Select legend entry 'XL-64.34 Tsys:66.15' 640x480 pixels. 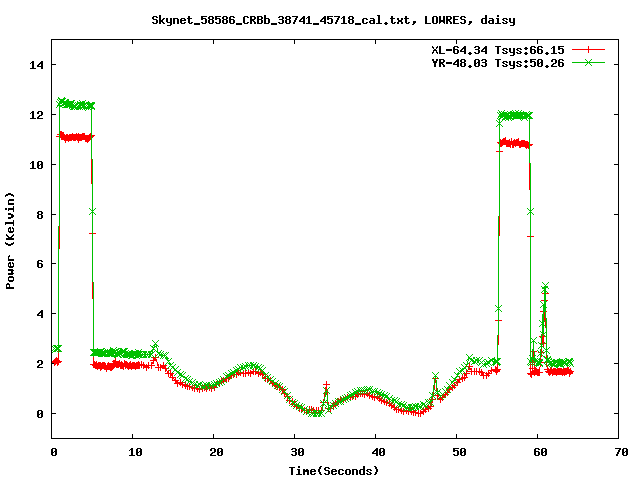pyautogui.click(x=498, y=50)
